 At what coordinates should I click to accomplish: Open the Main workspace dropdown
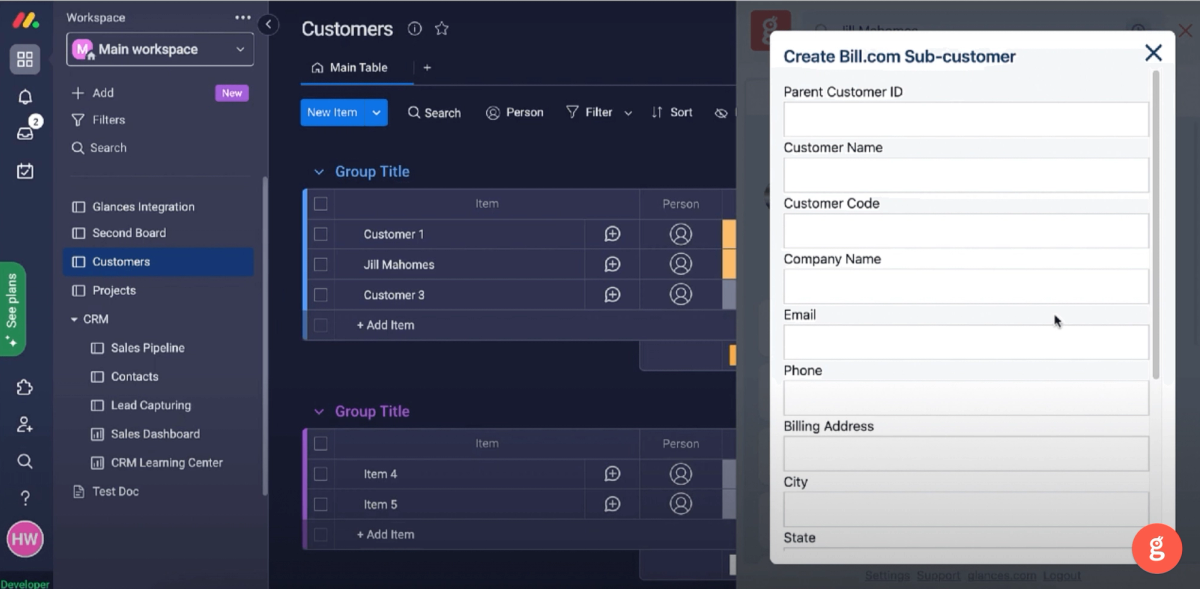[160, 49]
